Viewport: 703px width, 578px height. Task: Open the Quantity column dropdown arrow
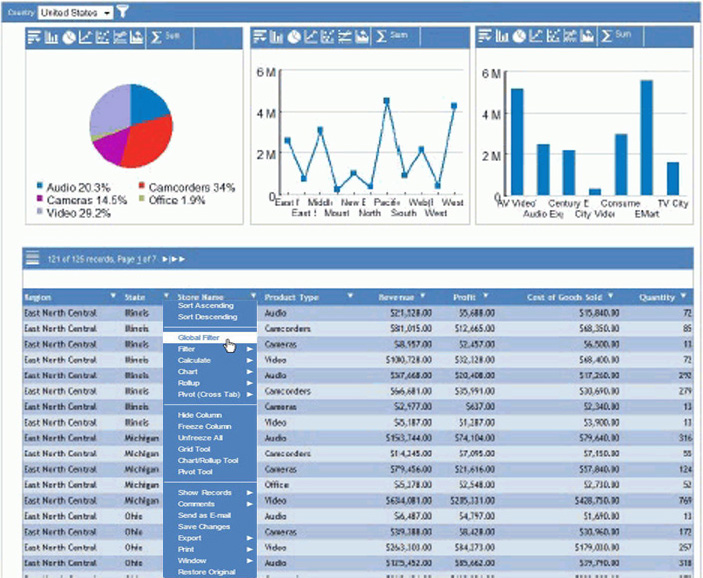[683, 296]
